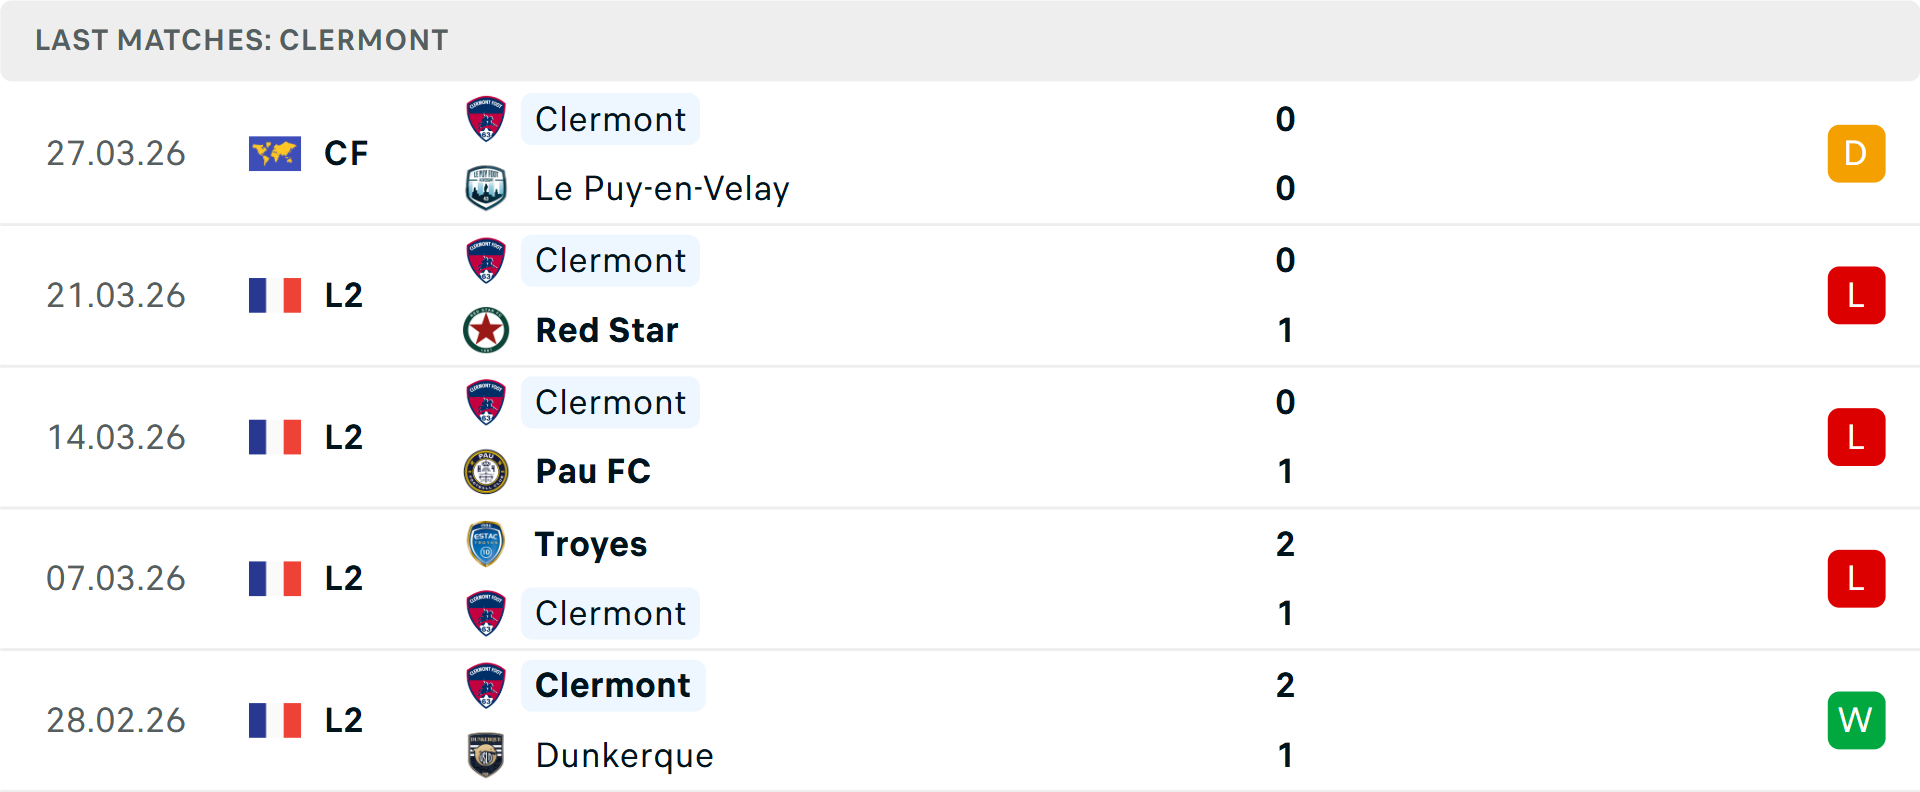Click Clermont crest in the 27.03.26 match
The height and width of the screenshot is (792, 1920).
pyautogui.click(x=486, y=119)
